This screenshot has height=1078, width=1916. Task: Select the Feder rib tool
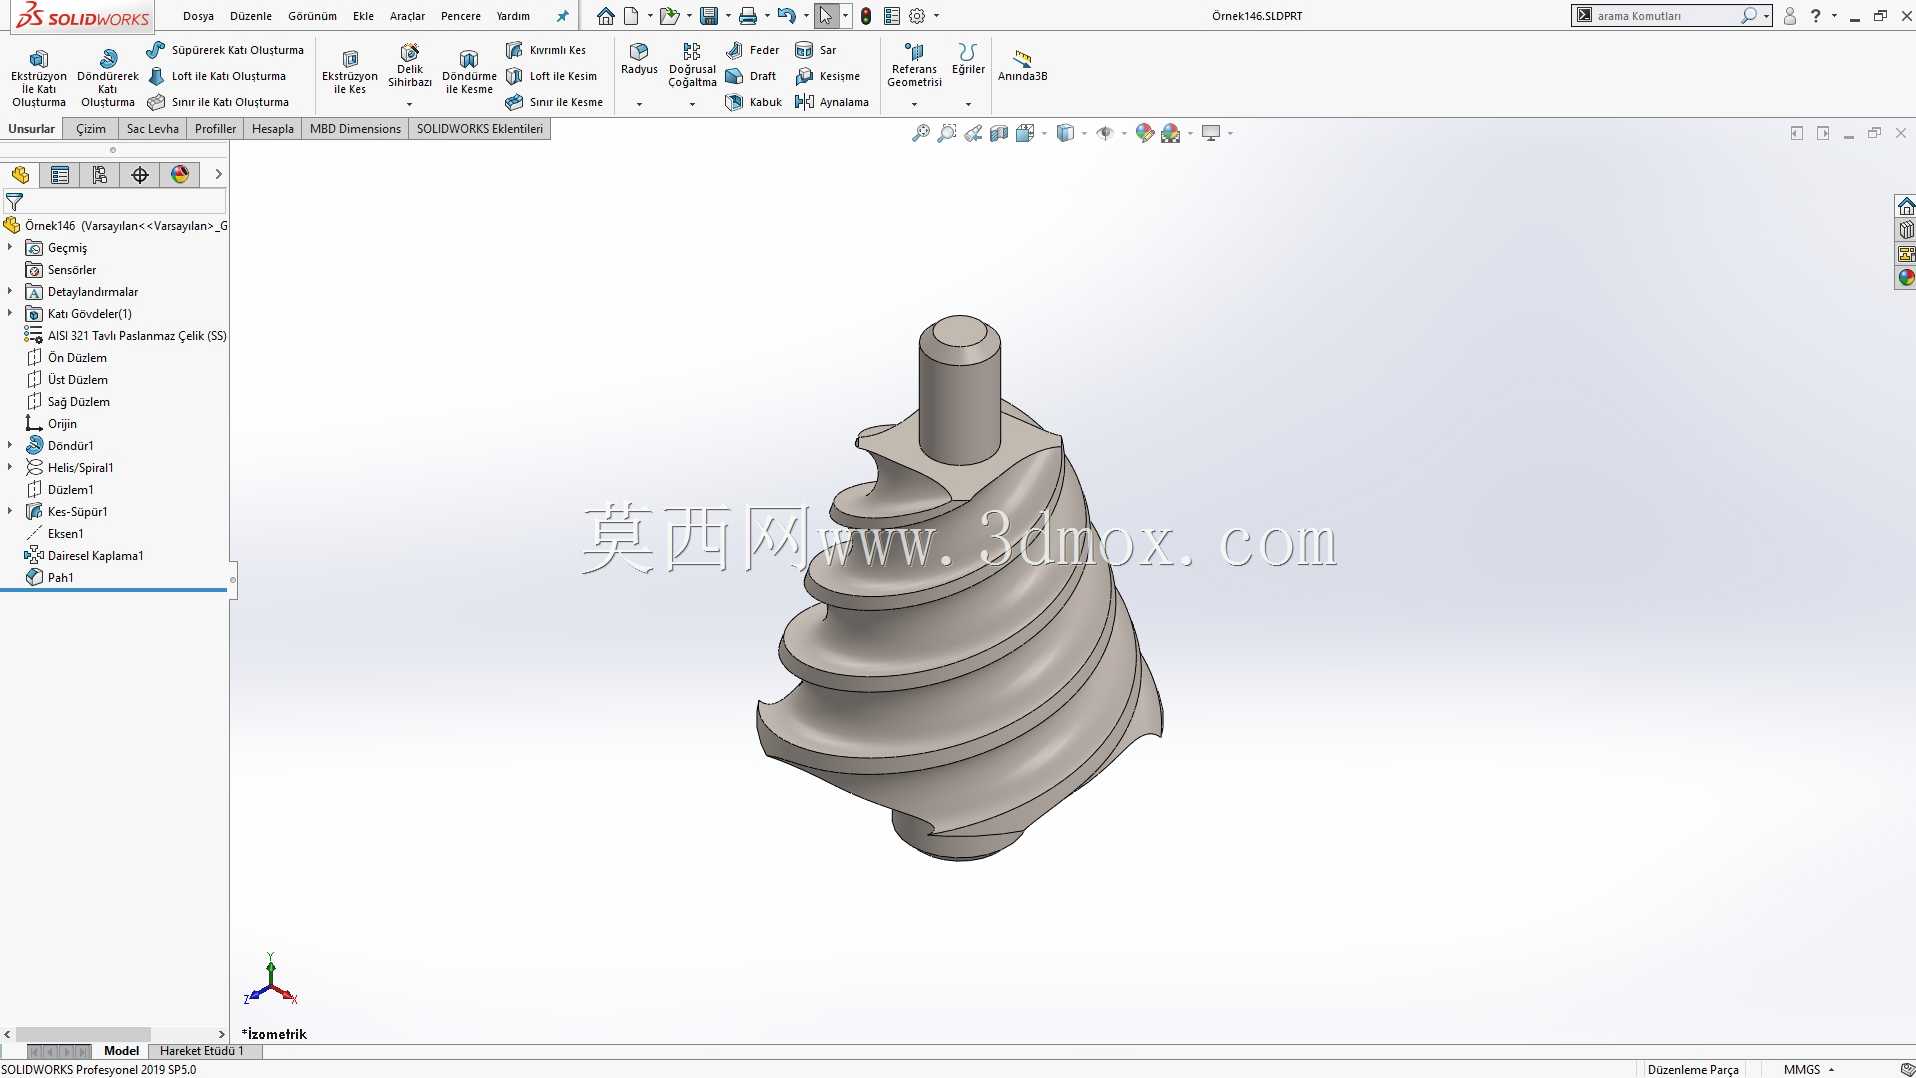point(752,50)
